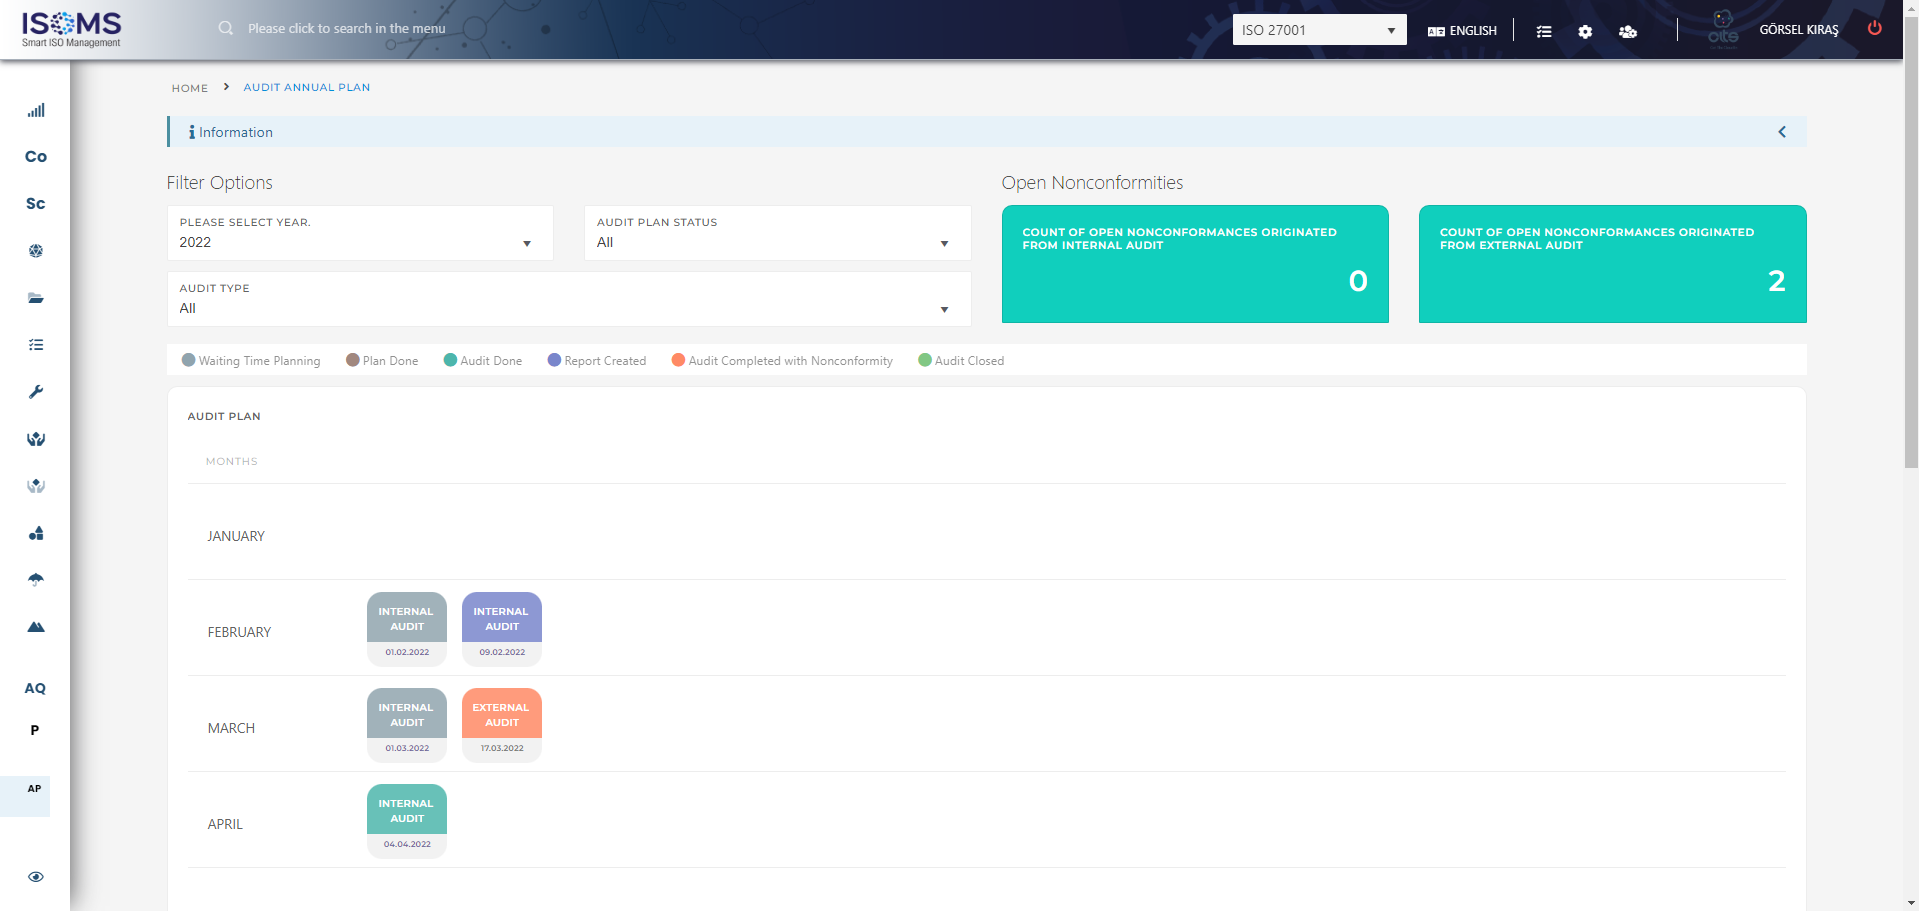Open the folder icon in the left sidebar
This screenshot has width=1919, height=911.
pos(35,298)
